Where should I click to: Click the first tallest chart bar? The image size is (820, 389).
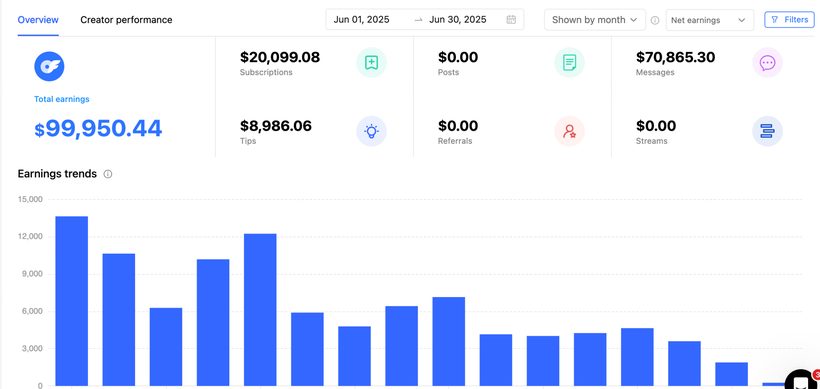[72, 301]
